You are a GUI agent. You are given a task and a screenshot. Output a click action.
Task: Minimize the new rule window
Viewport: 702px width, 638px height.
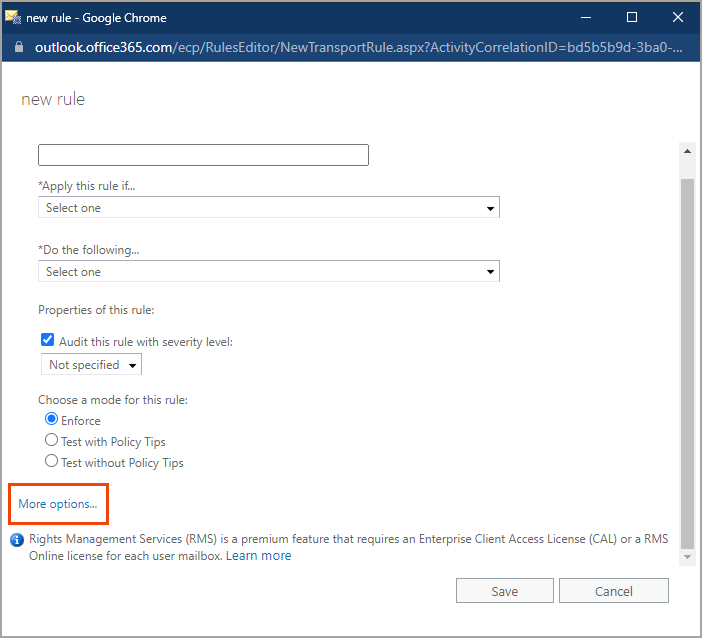point(586,17)
